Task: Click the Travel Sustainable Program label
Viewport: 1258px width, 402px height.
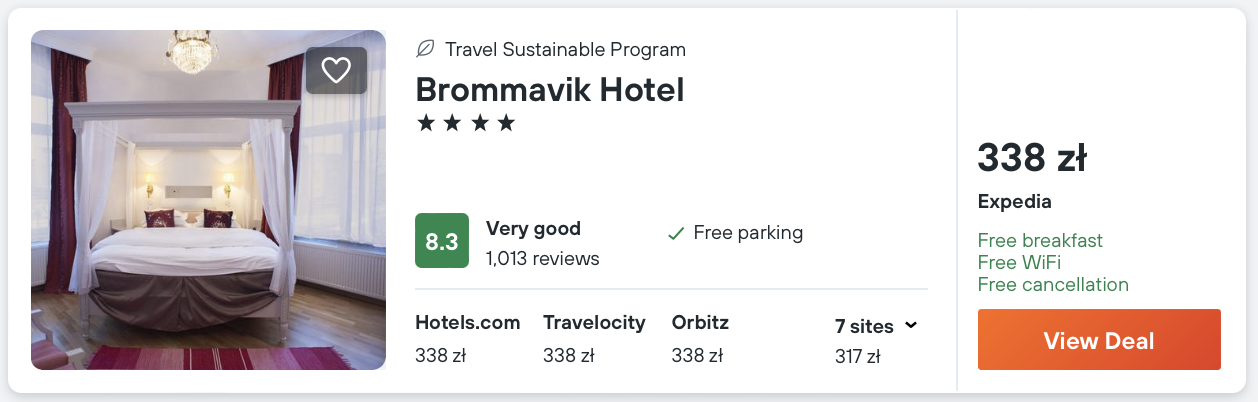Action: click(x=565, y=49)
